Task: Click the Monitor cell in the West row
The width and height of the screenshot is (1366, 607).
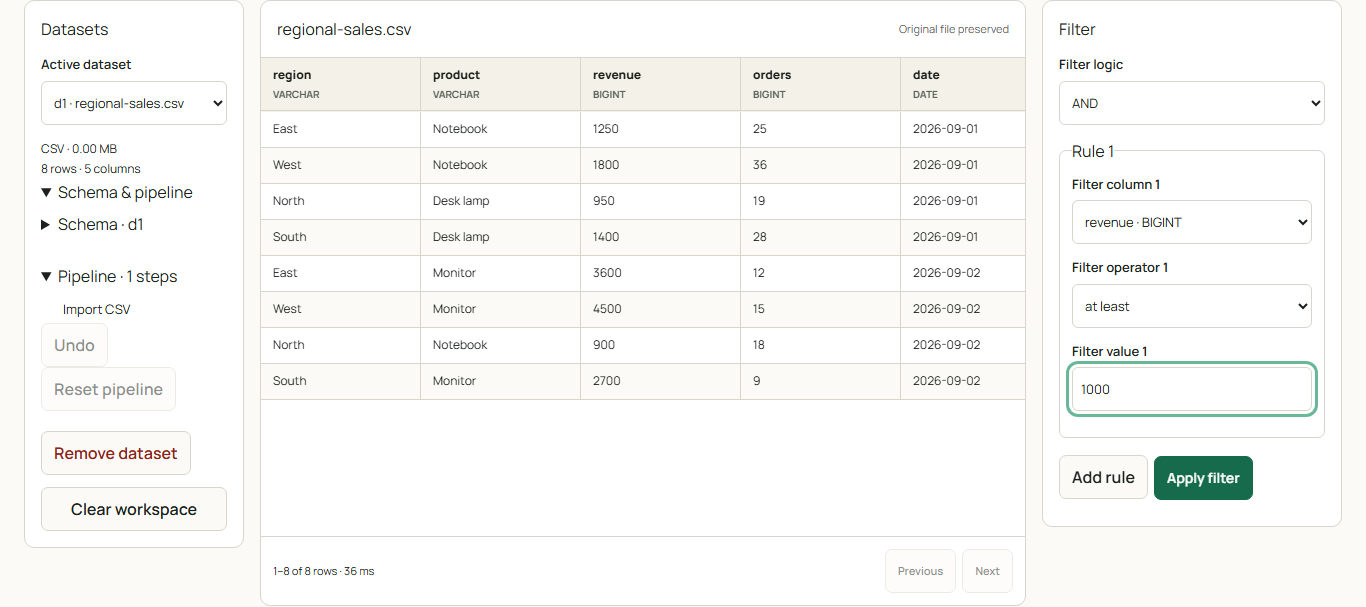Action: pos(501,309)
